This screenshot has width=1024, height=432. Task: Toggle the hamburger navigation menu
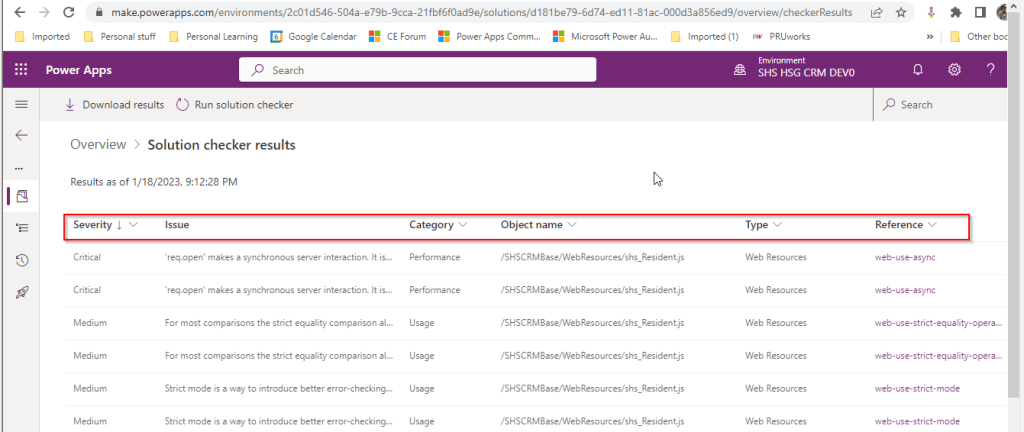click(21, 104)
